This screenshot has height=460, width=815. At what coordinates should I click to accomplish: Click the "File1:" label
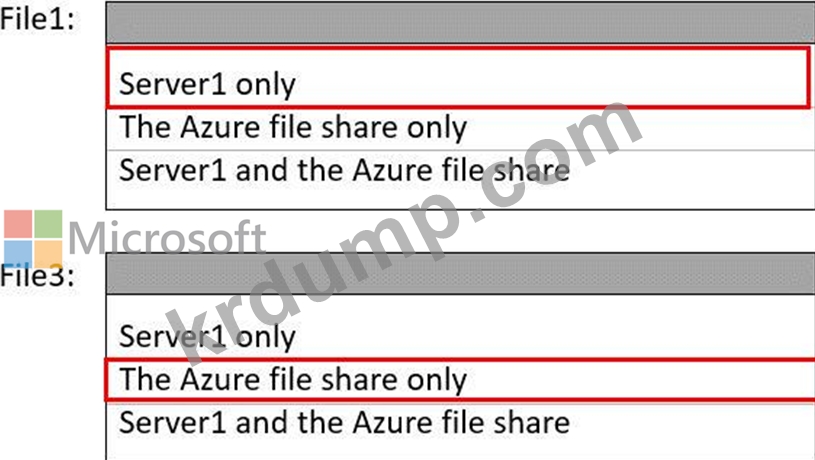point(37,20)
